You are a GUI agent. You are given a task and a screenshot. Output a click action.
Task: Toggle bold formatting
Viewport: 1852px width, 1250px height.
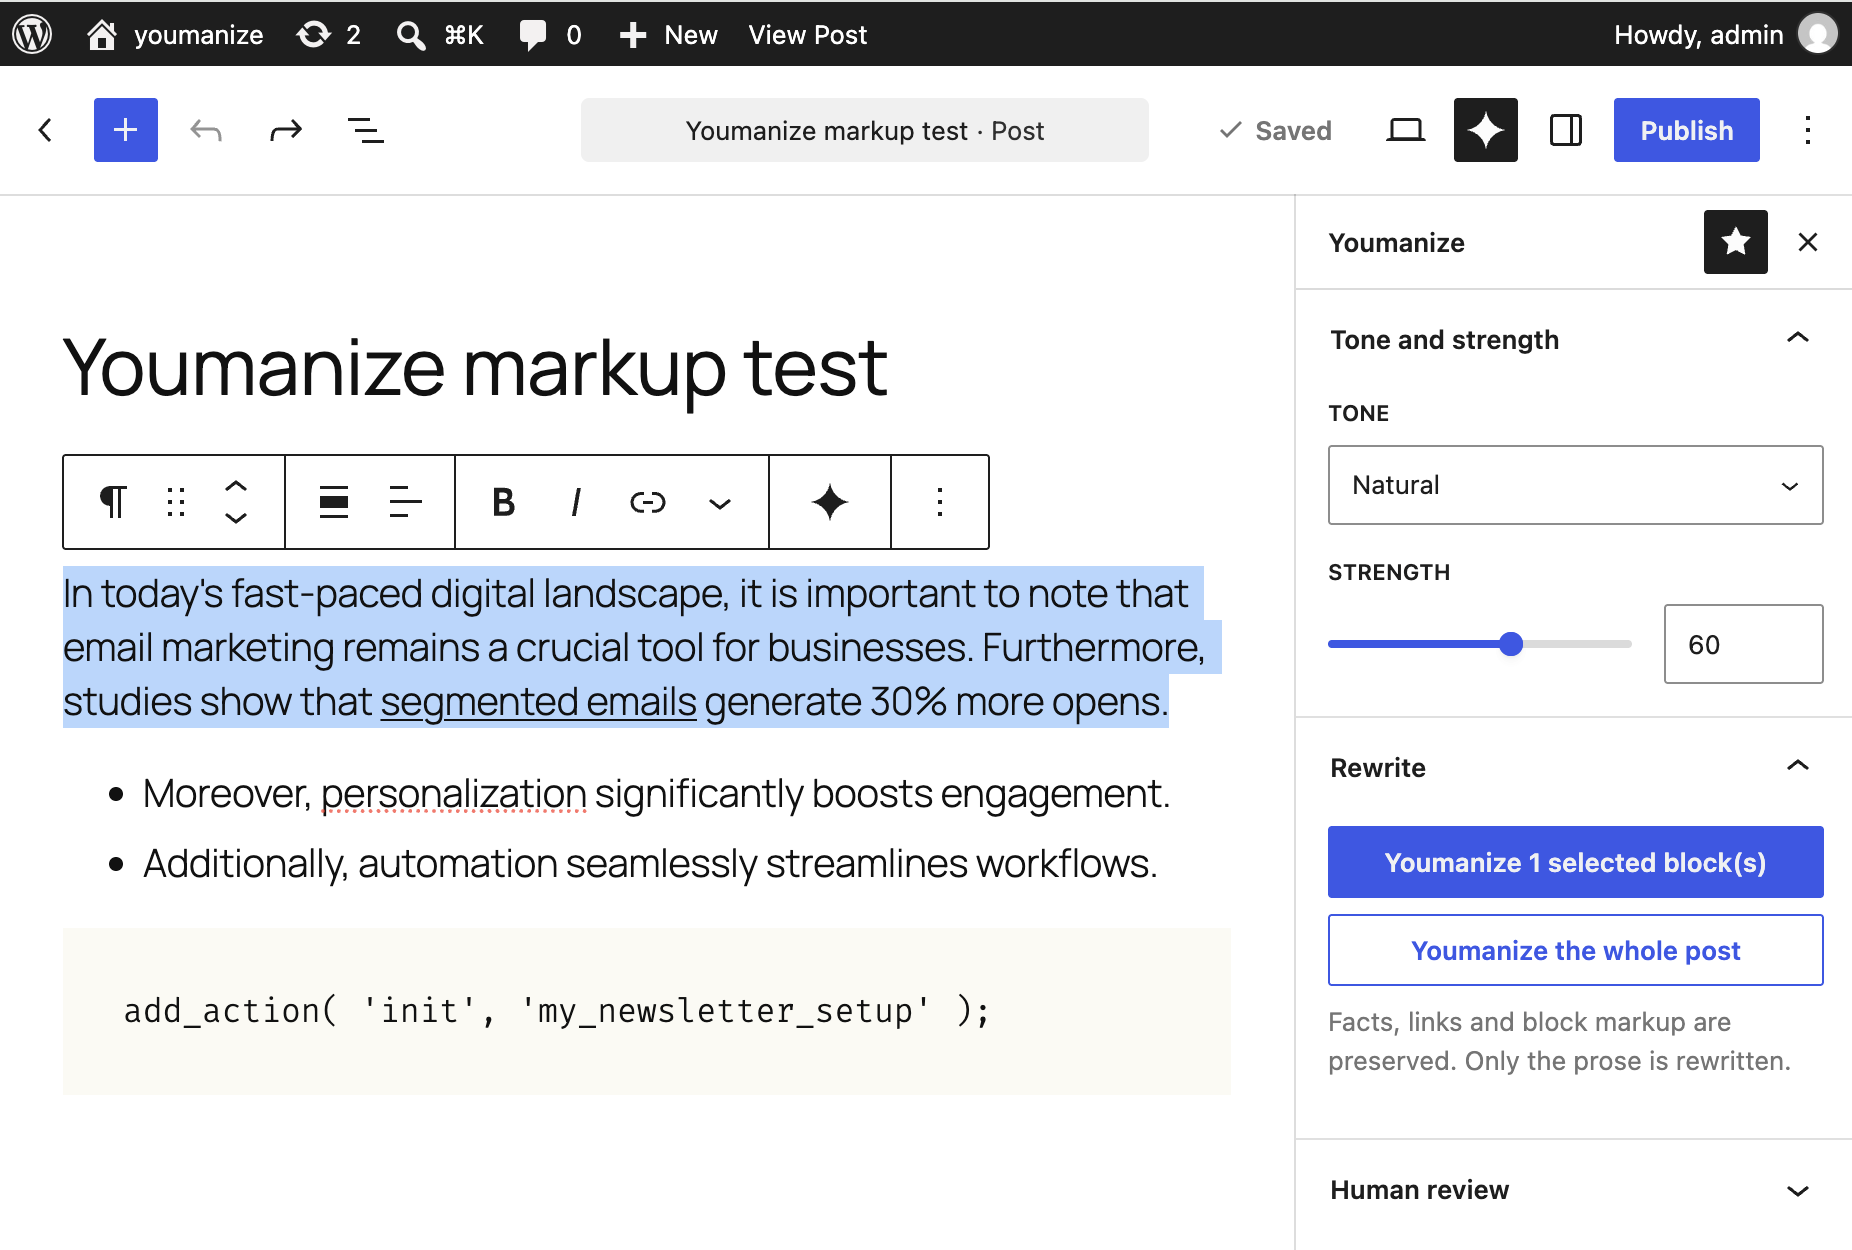504,502
